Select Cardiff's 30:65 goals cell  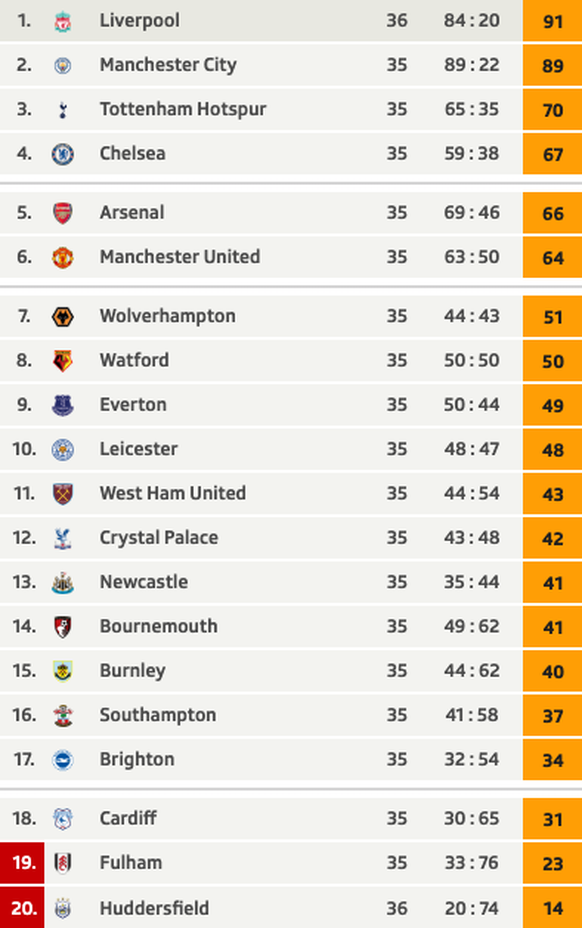[x=472, y=819]
